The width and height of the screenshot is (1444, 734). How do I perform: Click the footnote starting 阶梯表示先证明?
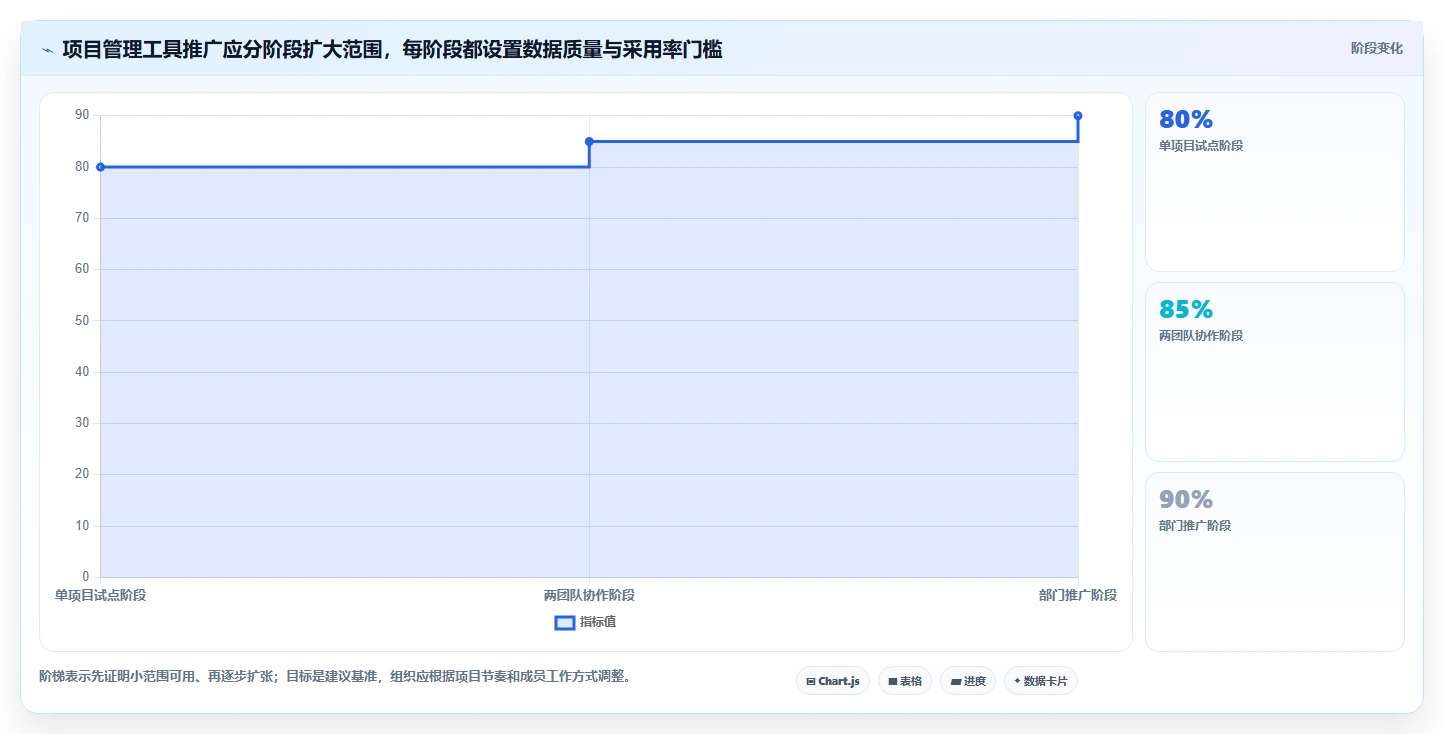coord(335,676)
